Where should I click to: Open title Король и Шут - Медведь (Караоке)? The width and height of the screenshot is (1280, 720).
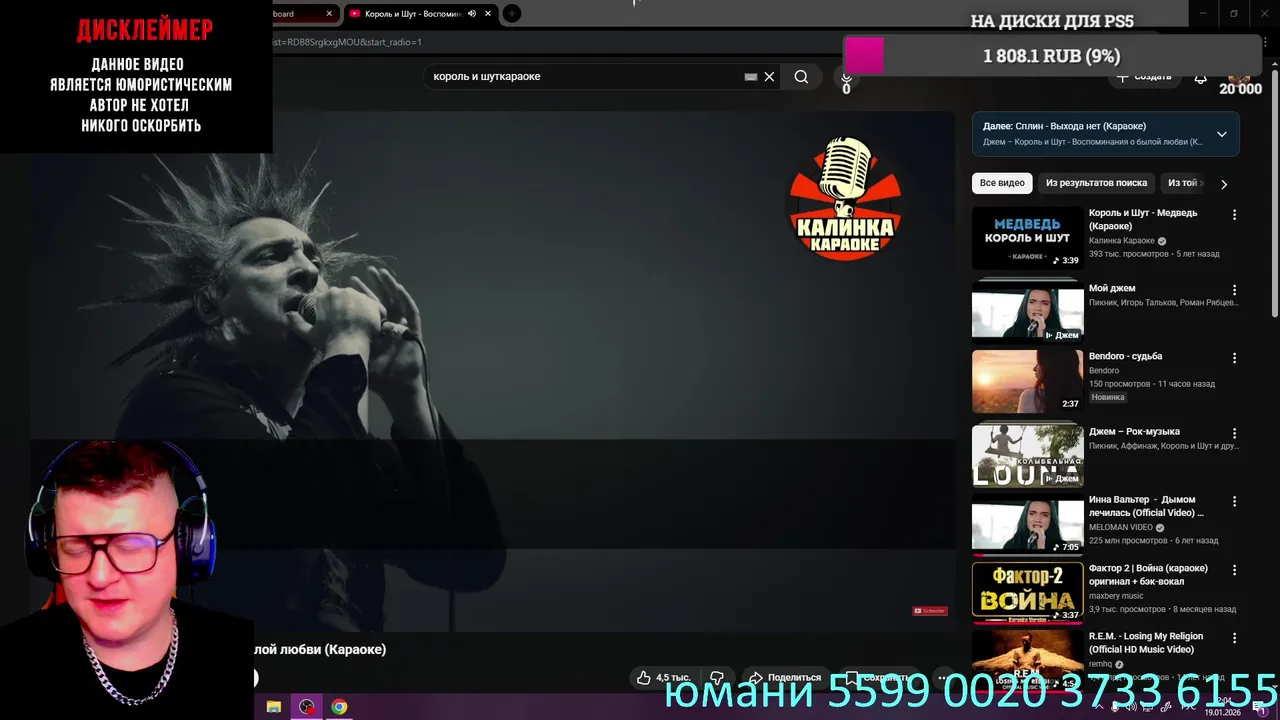(x=1143, y=219)
